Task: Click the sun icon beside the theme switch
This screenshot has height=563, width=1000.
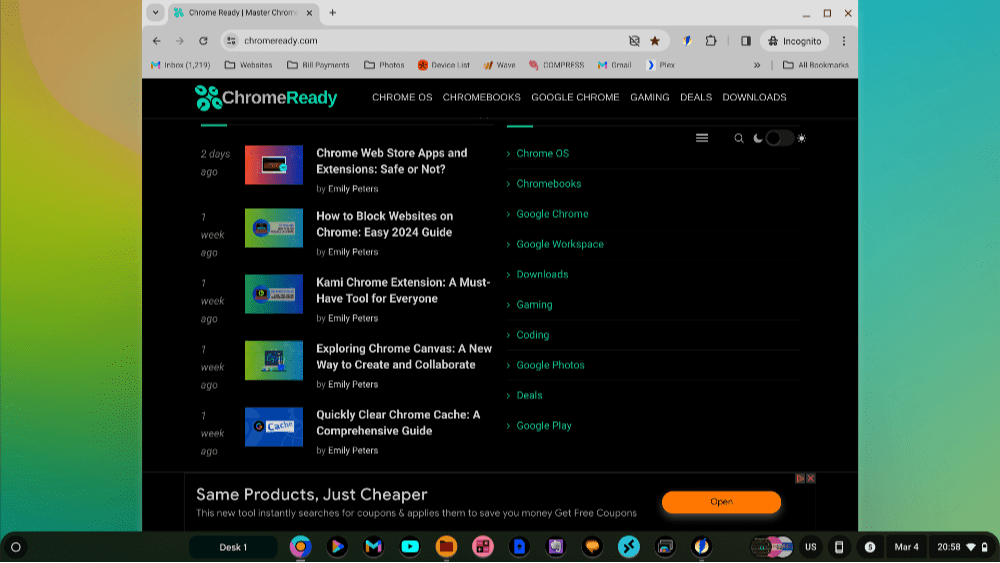Action: click(802, 138)
